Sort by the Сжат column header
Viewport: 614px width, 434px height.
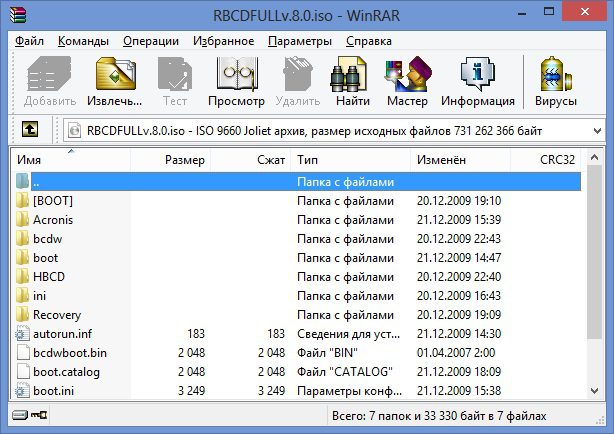251,160
